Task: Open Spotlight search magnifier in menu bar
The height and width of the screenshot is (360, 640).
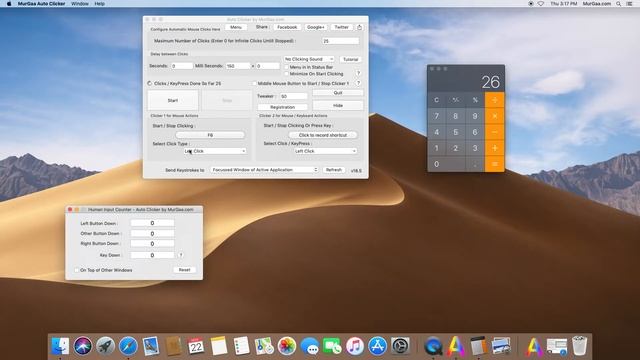Action: pyautogui.click(x=618, y=4)
